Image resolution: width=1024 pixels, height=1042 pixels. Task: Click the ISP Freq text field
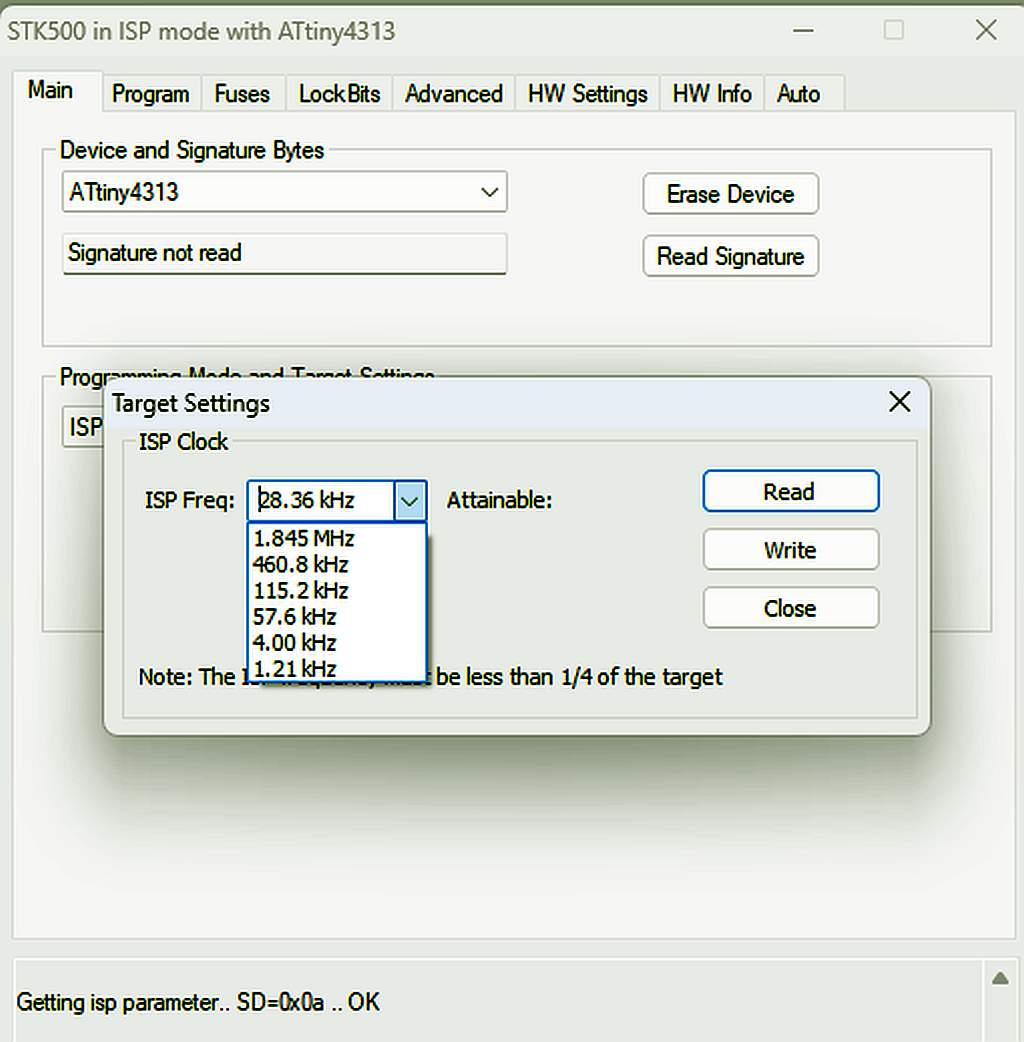320,500
